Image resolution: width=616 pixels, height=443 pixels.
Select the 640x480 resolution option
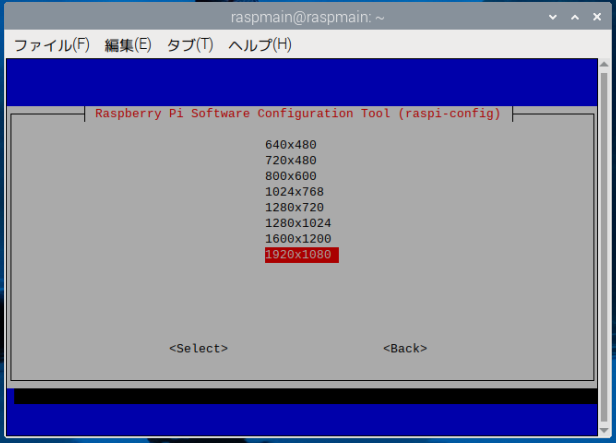point(291,145)
